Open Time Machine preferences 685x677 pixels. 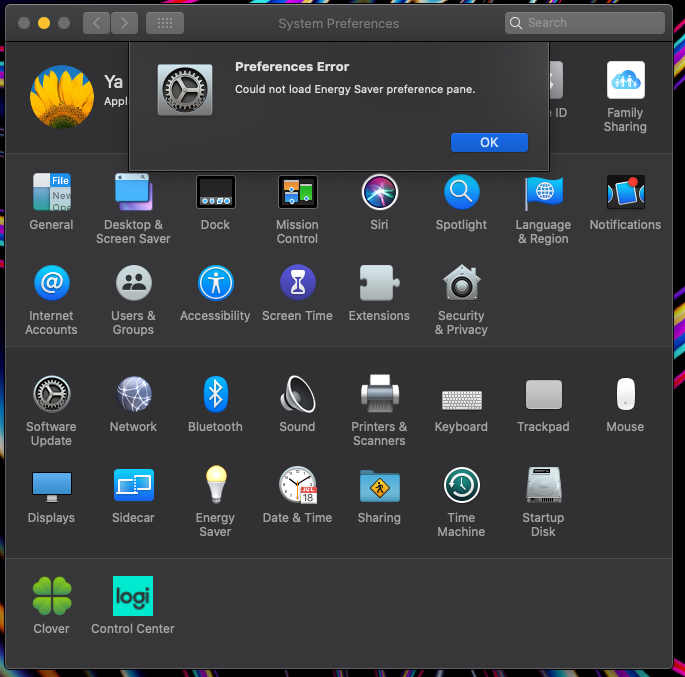point(462,485)
